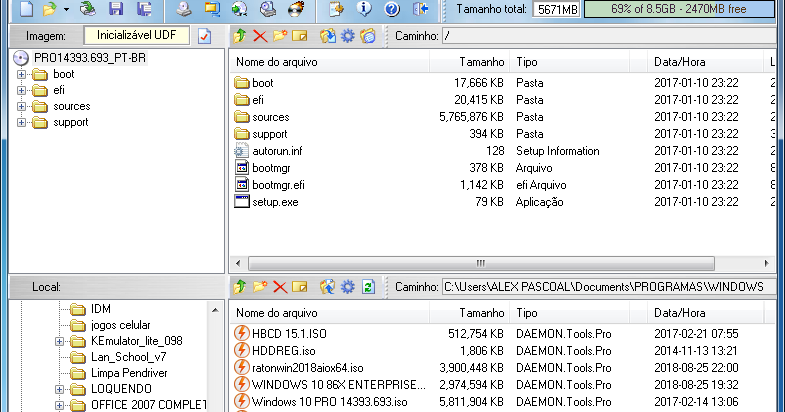Click the Burn disc flame icon
785x412 pixels.
point(296,9)
